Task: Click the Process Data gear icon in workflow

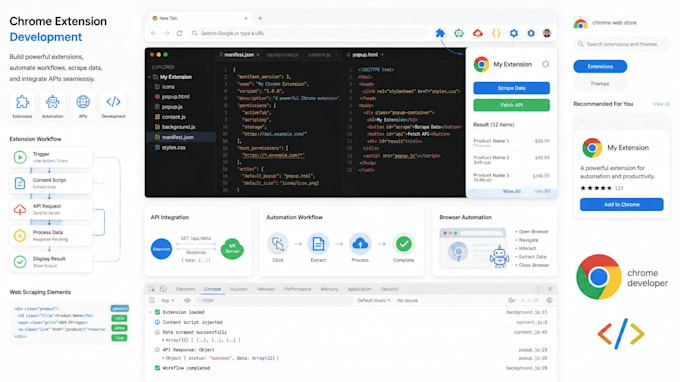Action: [20, 235]
